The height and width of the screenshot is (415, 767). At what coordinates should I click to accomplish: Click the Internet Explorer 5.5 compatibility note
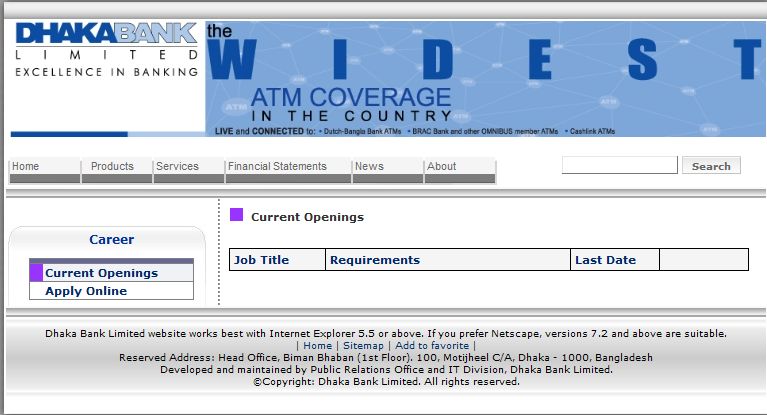click(x=385, y=334)
